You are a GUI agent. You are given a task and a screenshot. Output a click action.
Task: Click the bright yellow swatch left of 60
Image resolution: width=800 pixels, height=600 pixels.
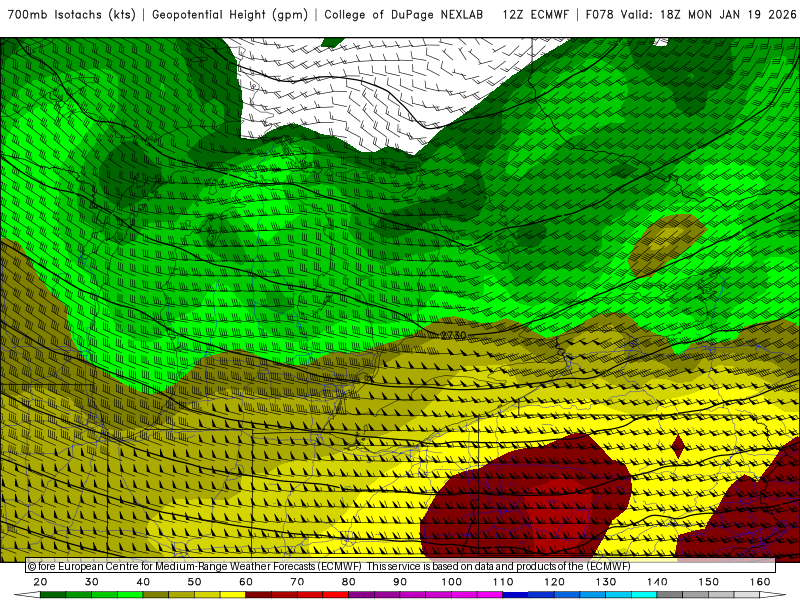(233, 595)
